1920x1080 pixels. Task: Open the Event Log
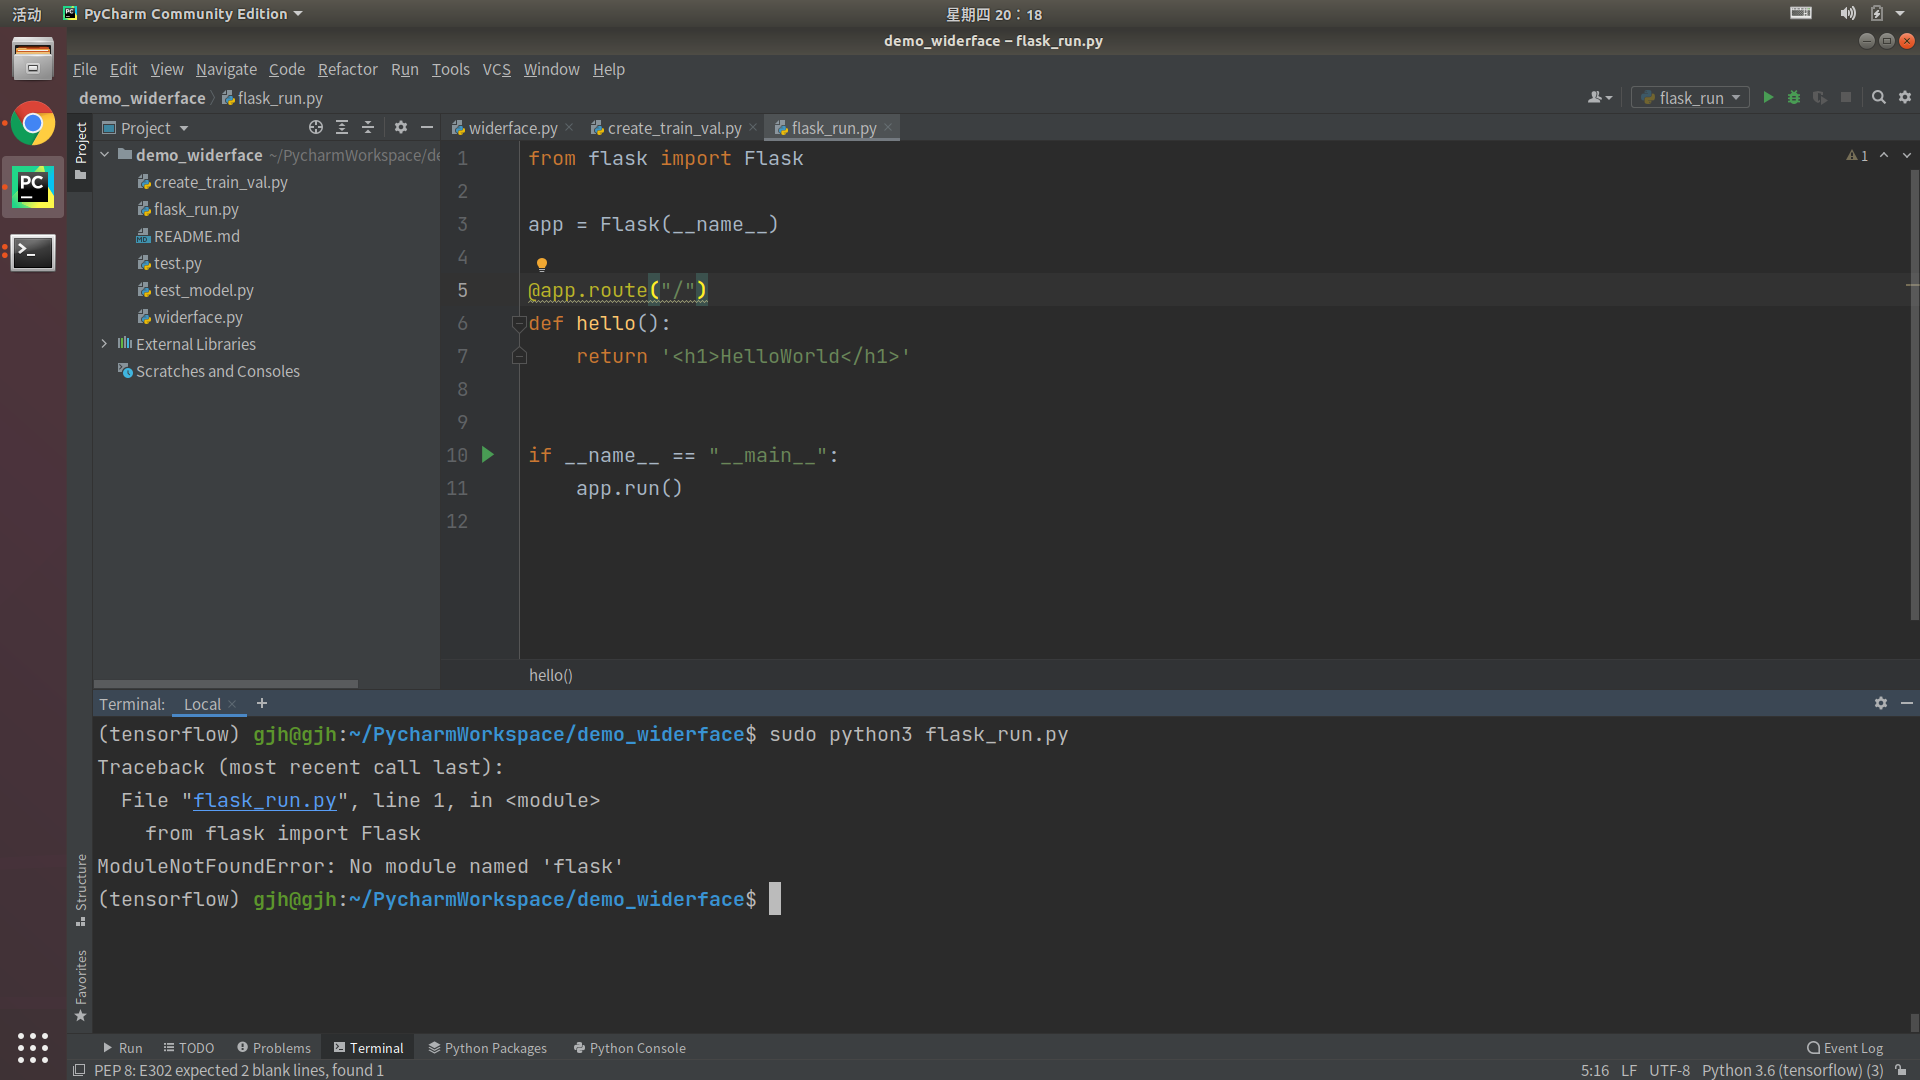click(1845, 1048)
